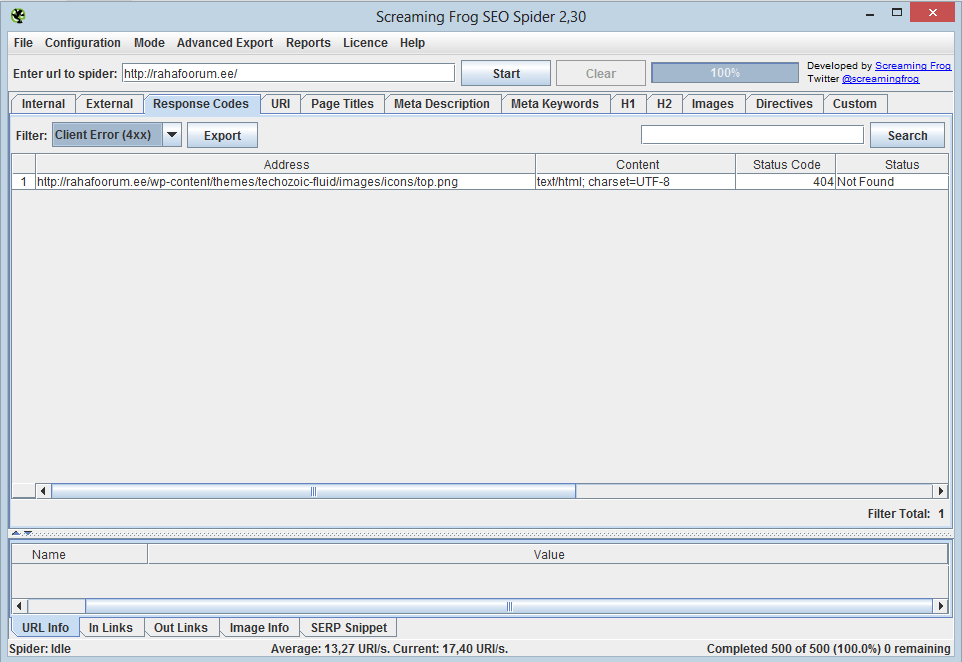Click the Spider: Idle status text
Image resolution: width=962 pixels, height=662 pixels.
coord(40,649)
